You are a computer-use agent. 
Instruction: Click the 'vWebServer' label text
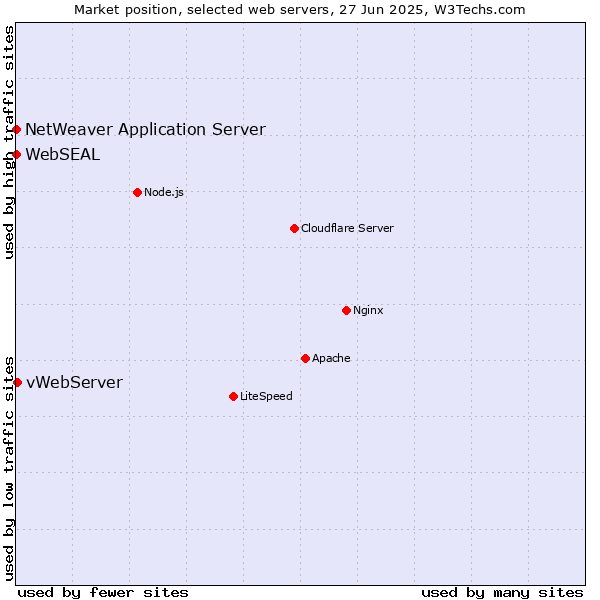pyautogui.click(x=75, y=382)
